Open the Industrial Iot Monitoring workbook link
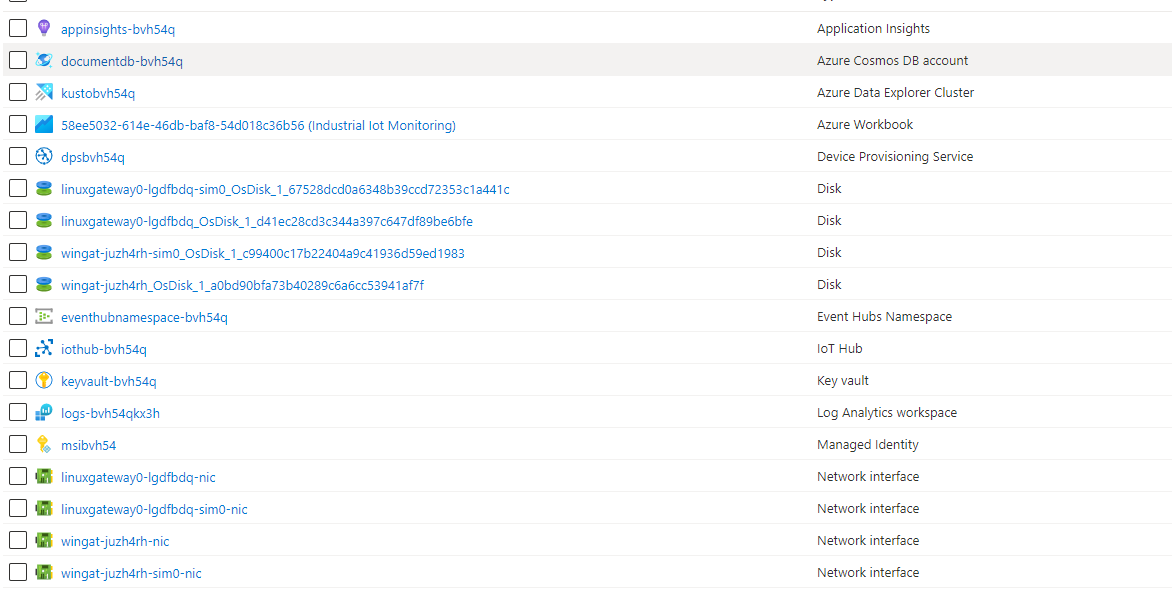 pyautogui.click(x=260, y=124)
